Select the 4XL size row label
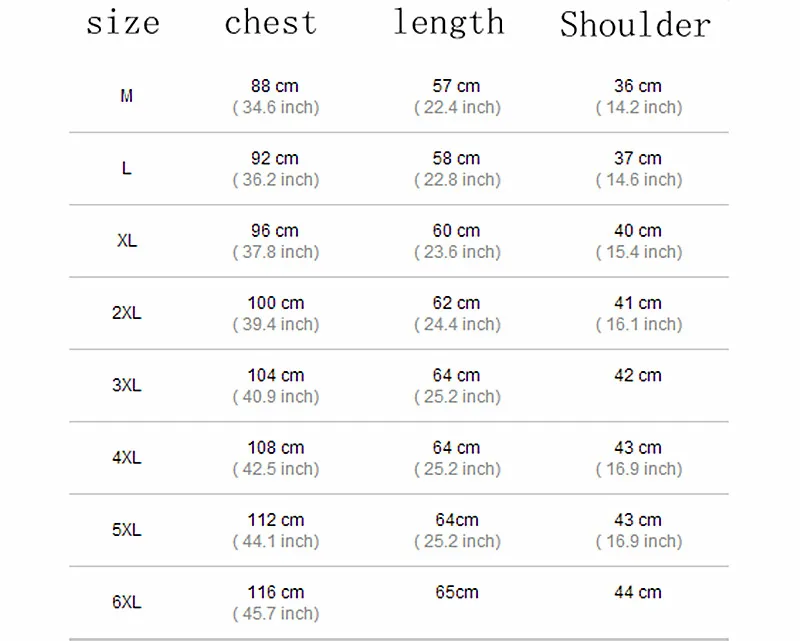 (x=126, y=458)
